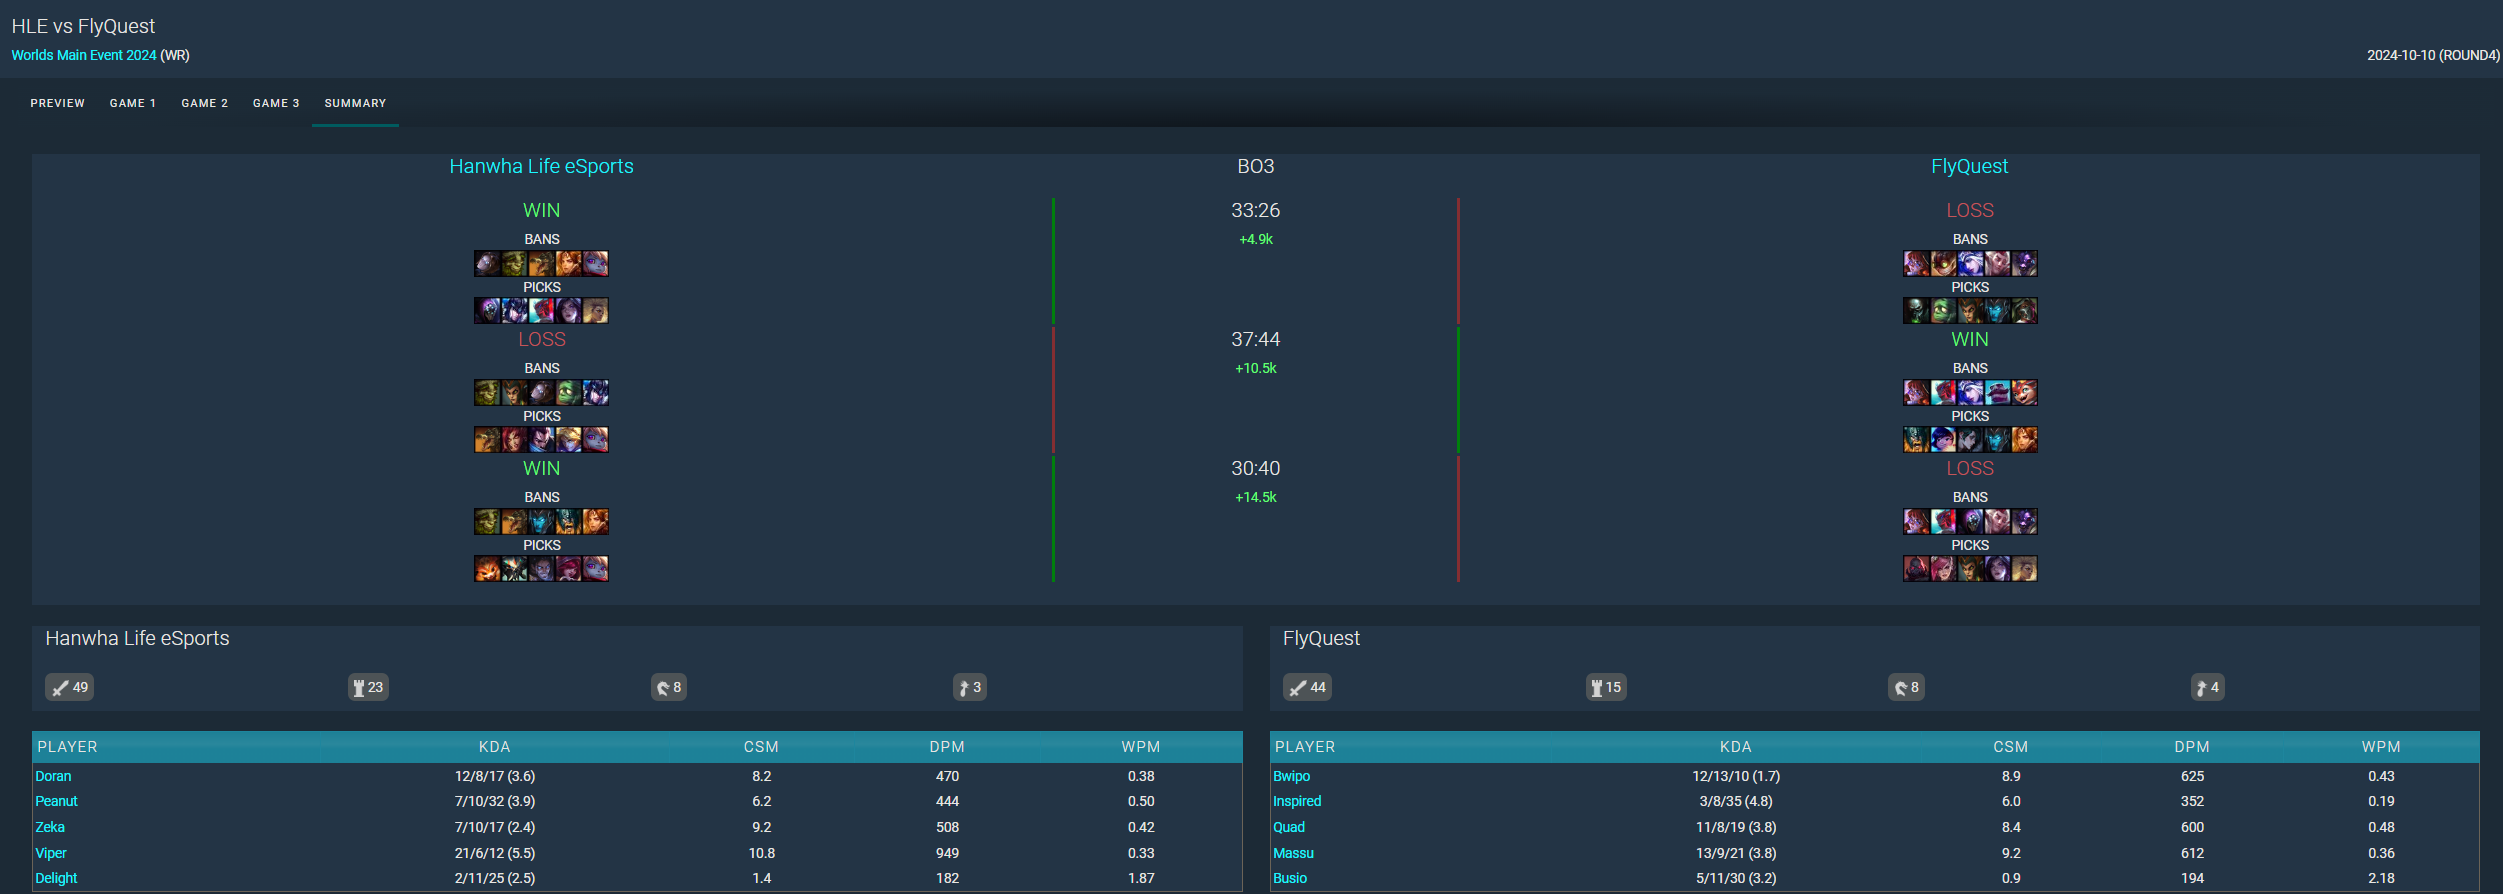Open player Bwipo's profile link
Viewport: 2503px width, 894px height.
[1291, 776]
